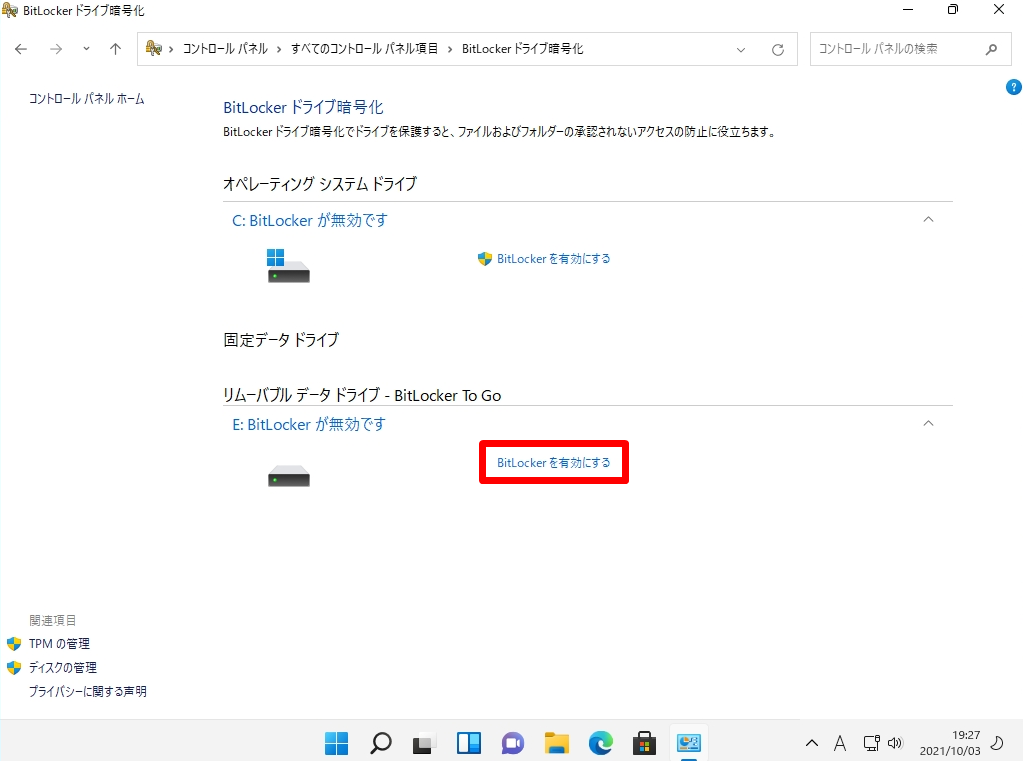Open コントロール パネル ホーム link
The image size is (1023, 761).
(x=87, y=99)
